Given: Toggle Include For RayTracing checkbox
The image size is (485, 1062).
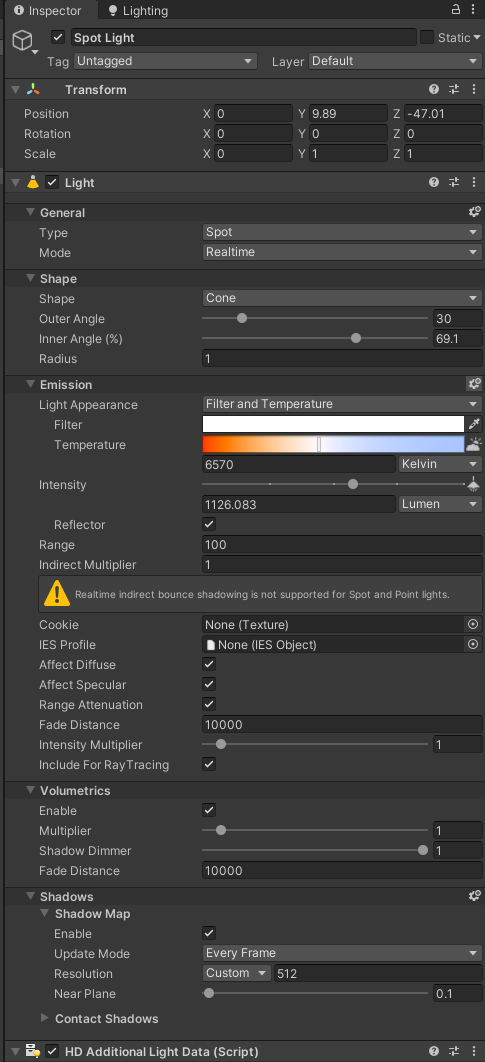Looking at the screenshot, I should click(209, 765).
